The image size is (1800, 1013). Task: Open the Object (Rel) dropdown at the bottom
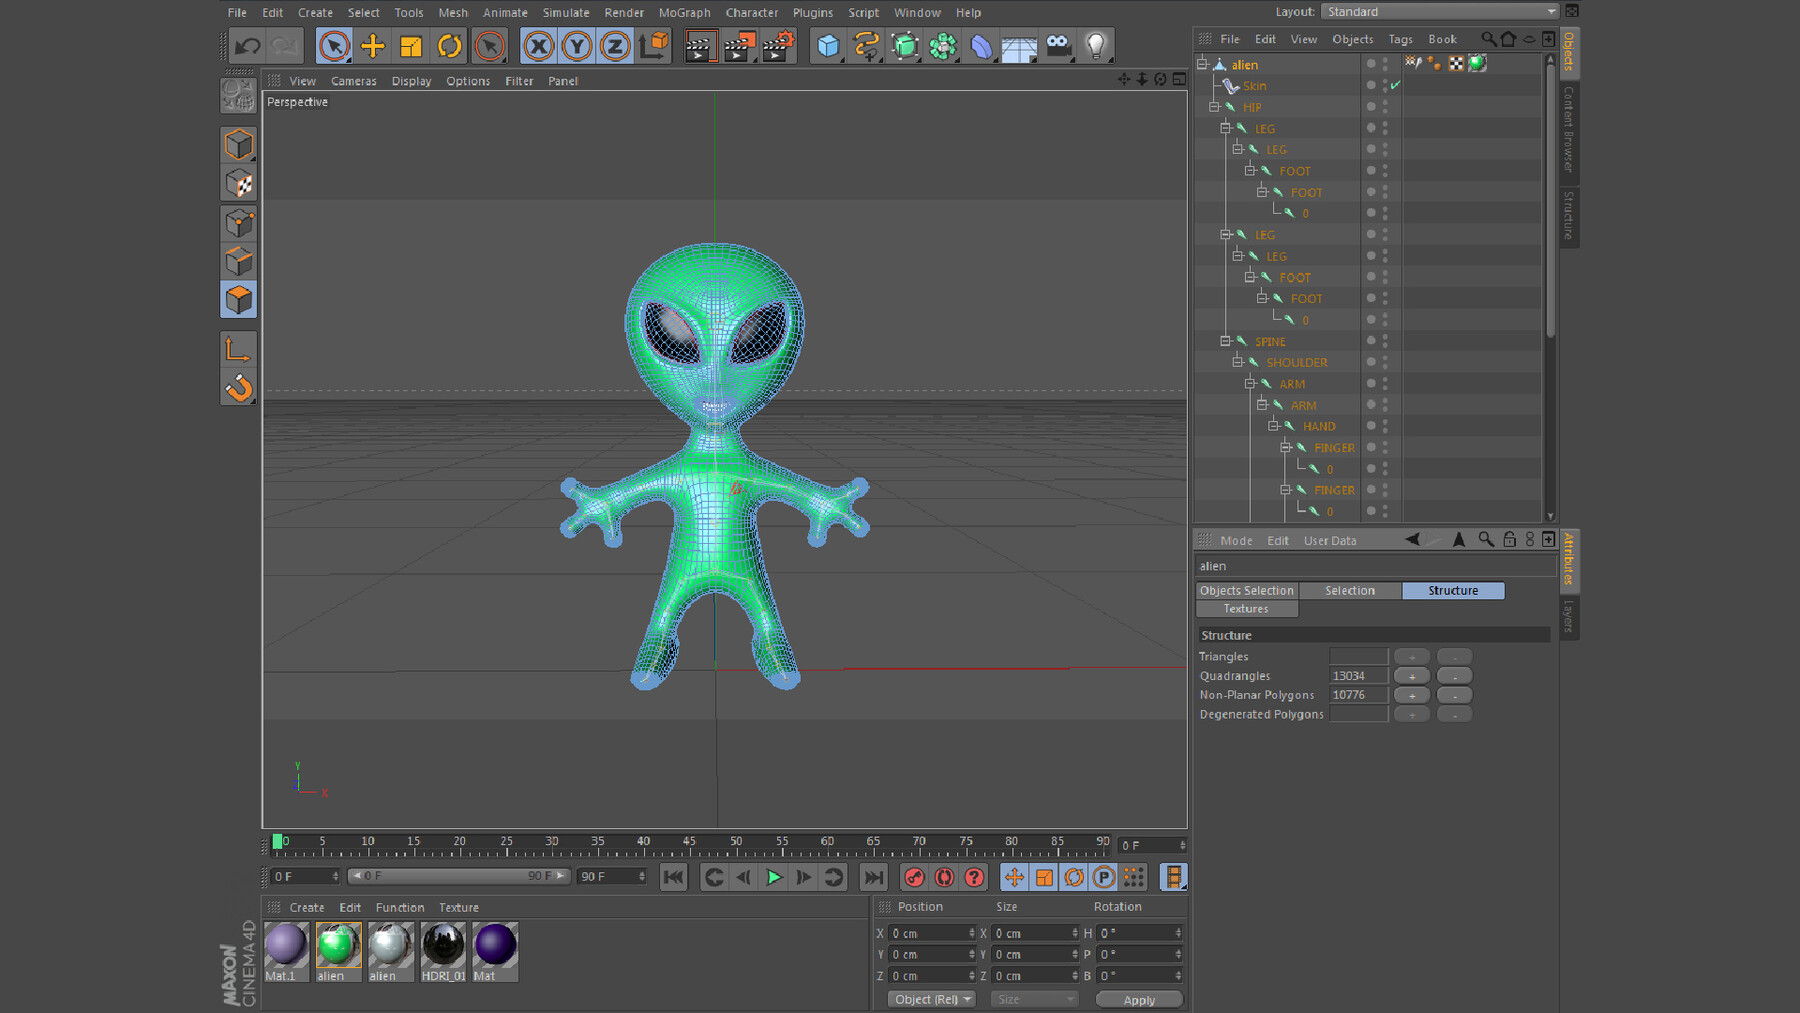(x=930, y=998)
